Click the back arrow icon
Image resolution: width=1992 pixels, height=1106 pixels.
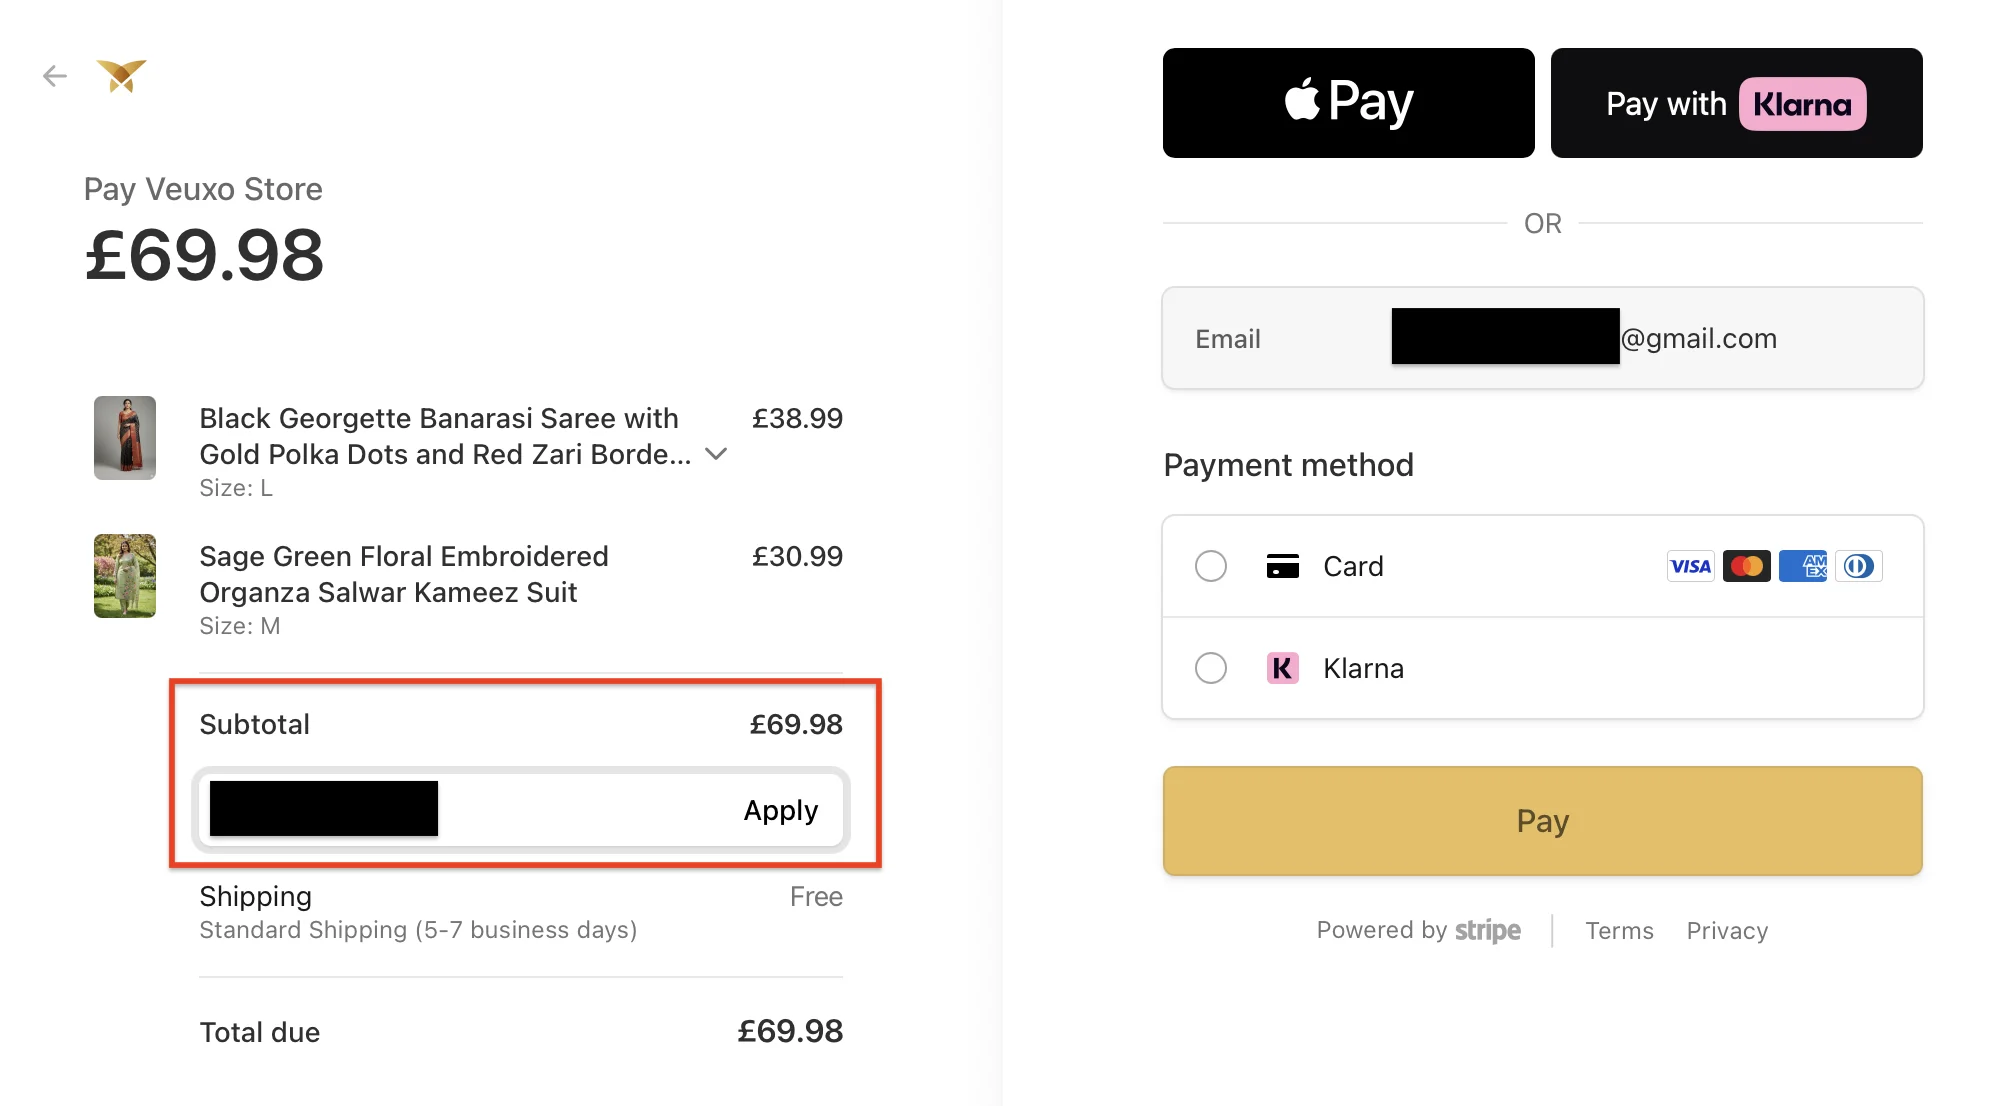point(55,76)
